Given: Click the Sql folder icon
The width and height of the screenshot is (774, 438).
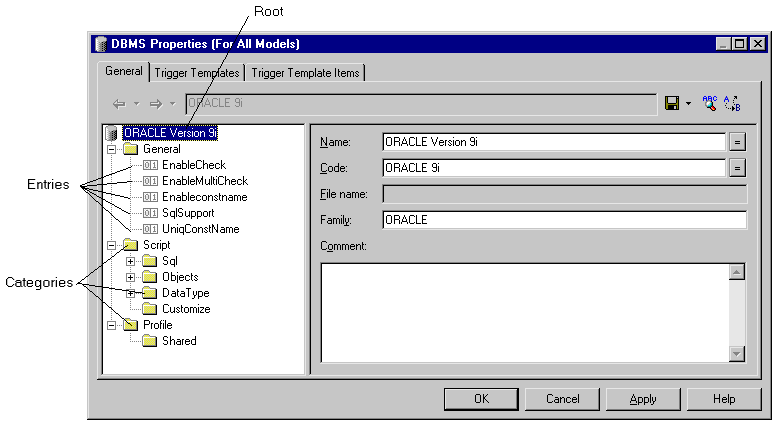Looking at the screenshot, I should 150,261.
